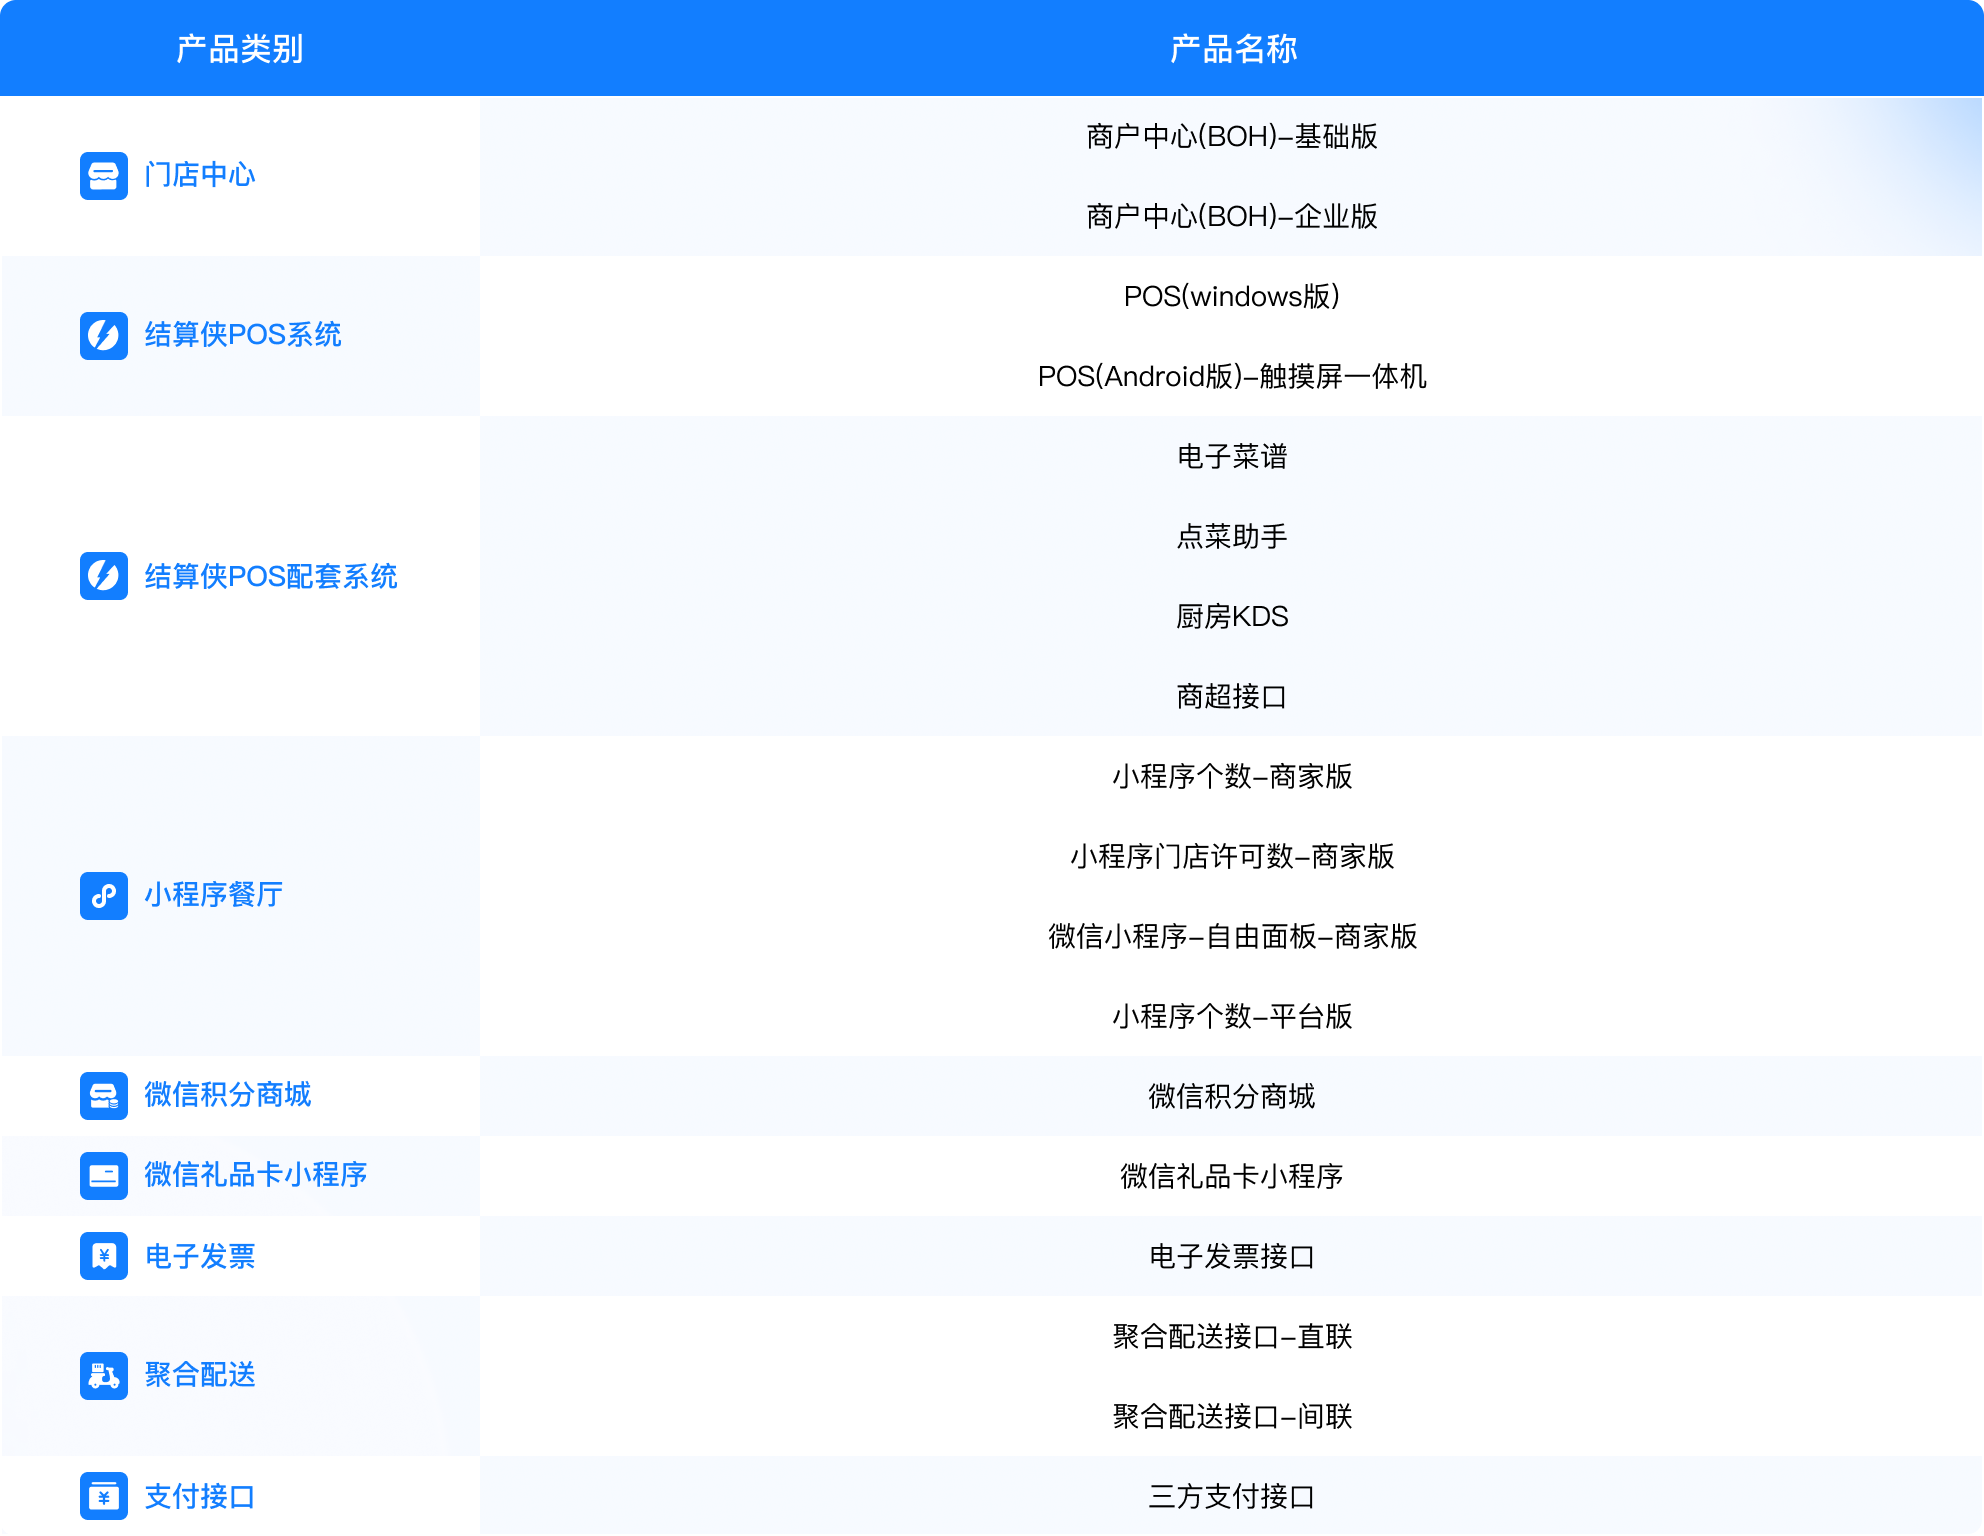
Task: Select 三方支付接口 product row
Action: pyautogui.click(x=1232, y=1496)
